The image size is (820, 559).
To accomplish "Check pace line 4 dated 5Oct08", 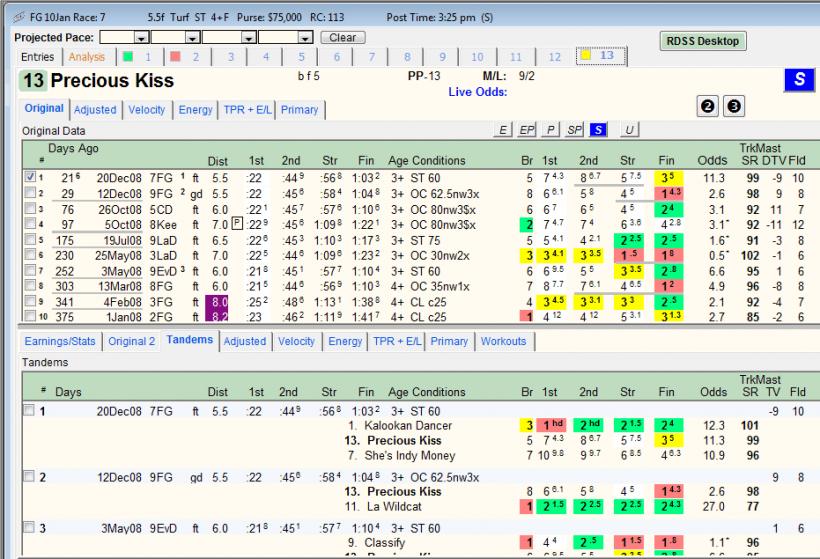I will (x=30, y=223).
